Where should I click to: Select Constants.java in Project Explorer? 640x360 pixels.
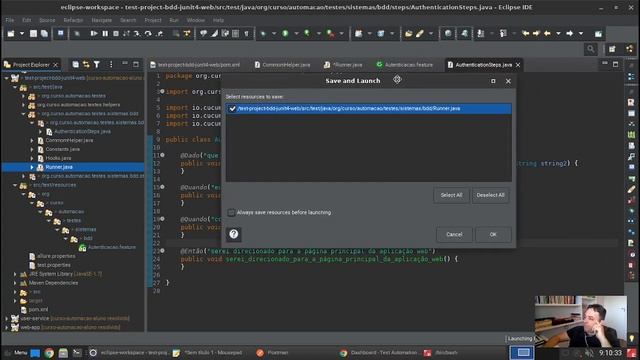point(62,149)
